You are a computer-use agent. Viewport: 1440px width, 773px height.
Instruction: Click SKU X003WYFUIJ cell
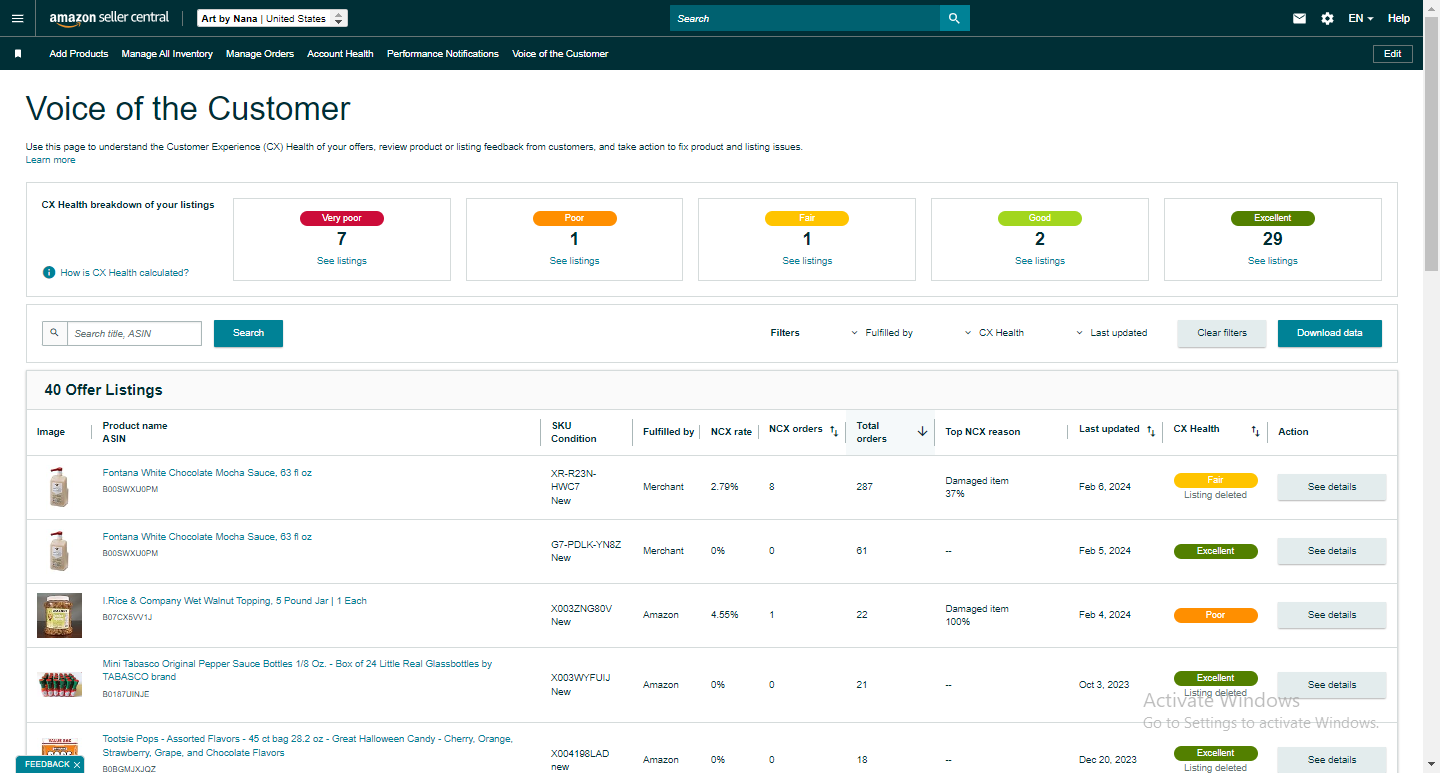click(581, 678)
